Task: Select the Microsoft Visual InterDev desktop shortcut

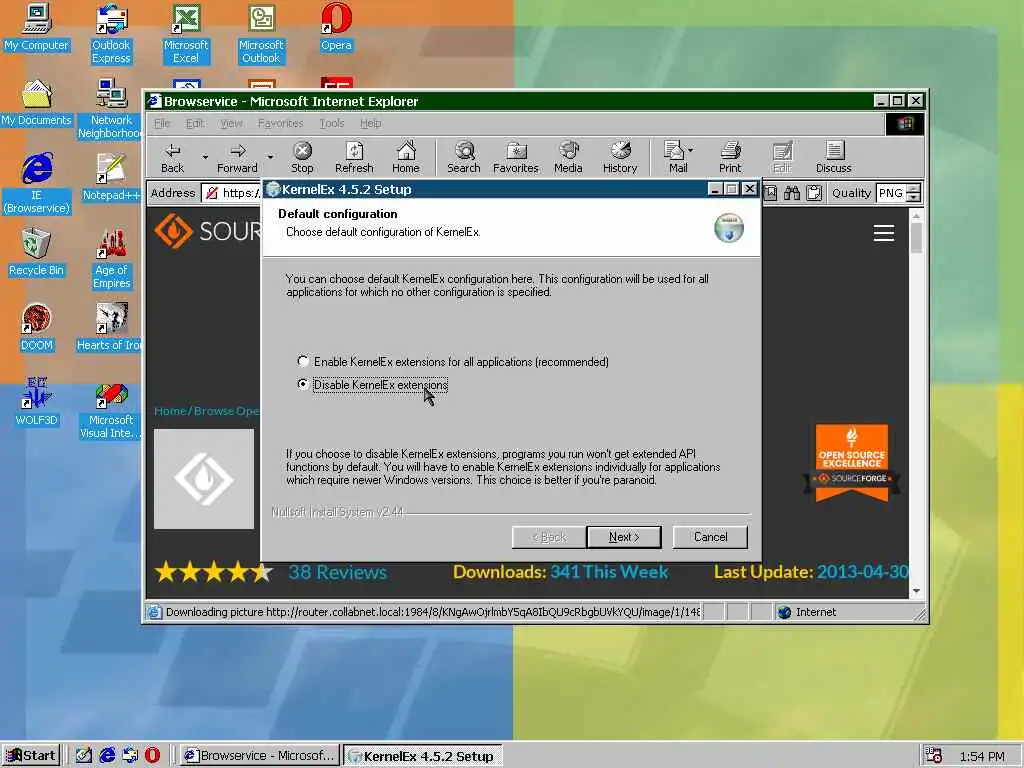Action: click(110, 412)
